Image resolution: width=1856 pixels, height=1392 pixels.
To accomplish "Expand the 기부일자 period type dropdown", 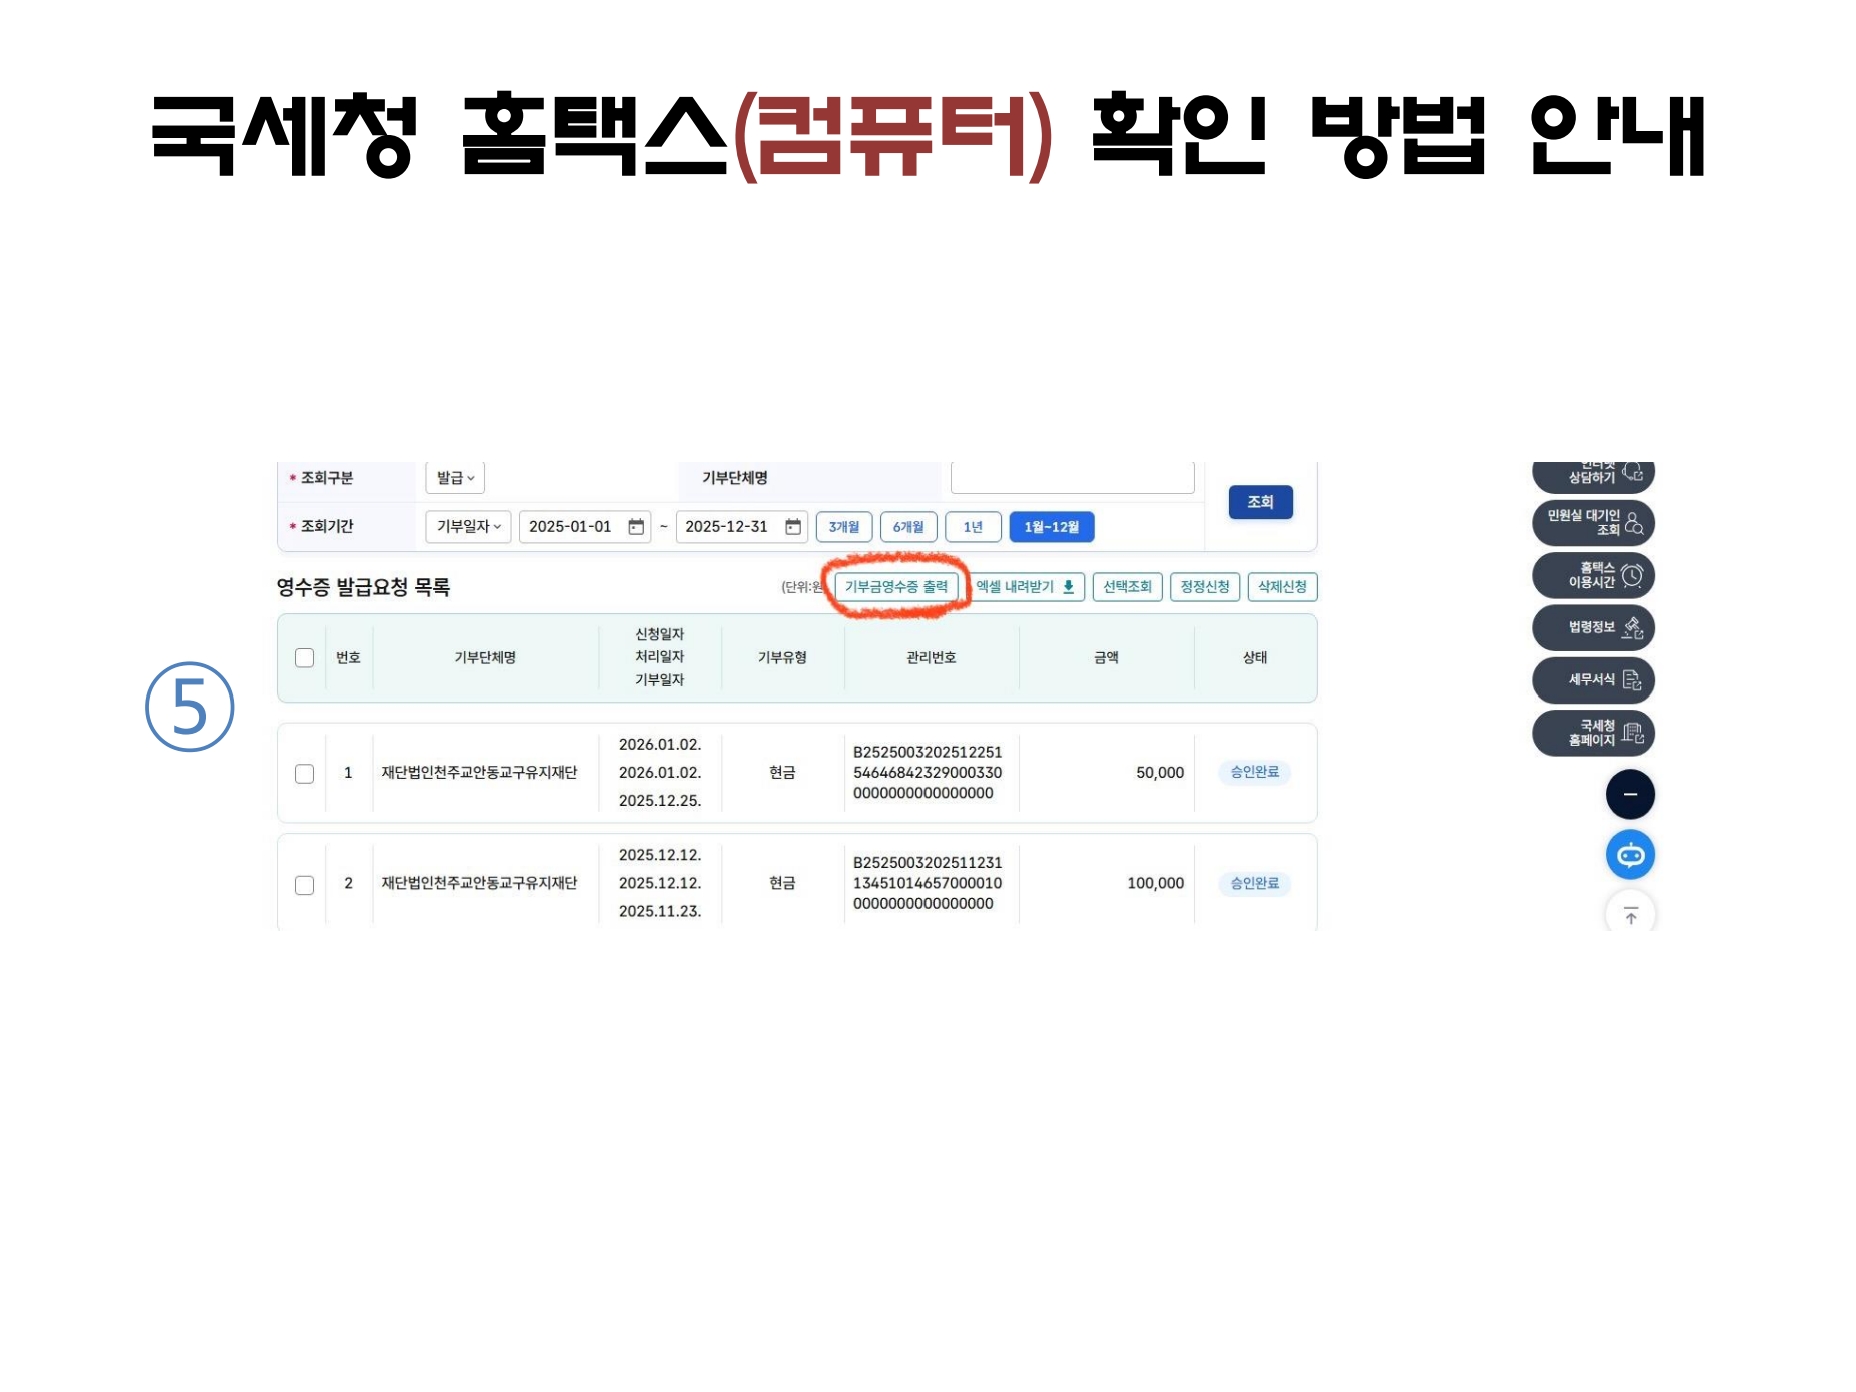I will coord(468,527).
